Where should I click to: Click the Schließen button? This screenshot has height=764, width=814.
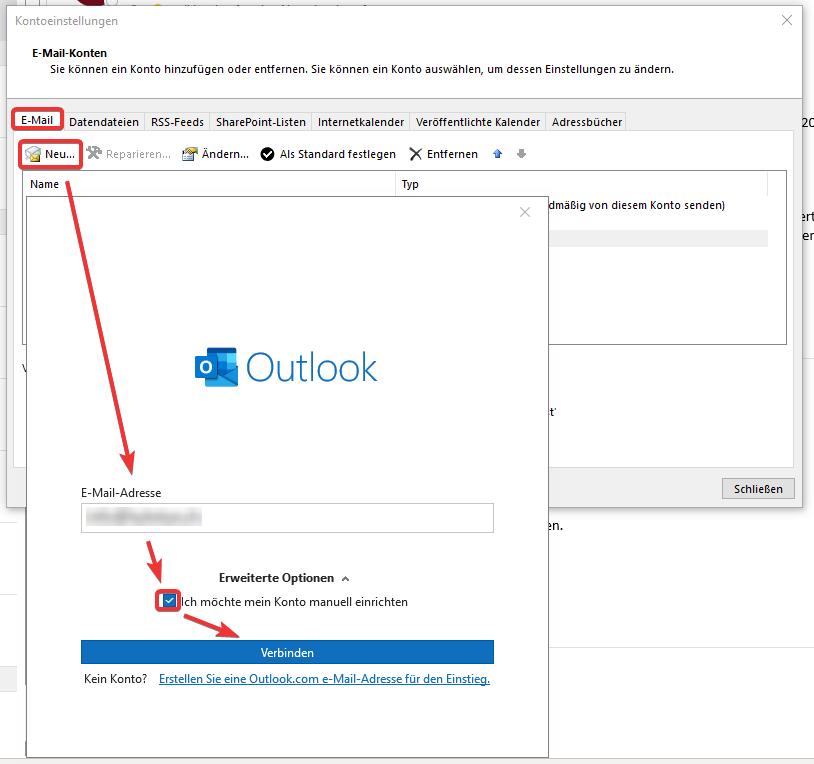pyautogui.click(x=758, y=489)
